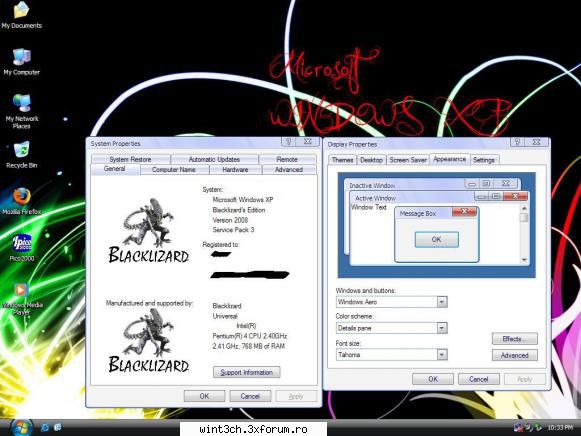Open the Advanced tab in System Properties
Screen dimensions: 581x436
coord(289,170)
